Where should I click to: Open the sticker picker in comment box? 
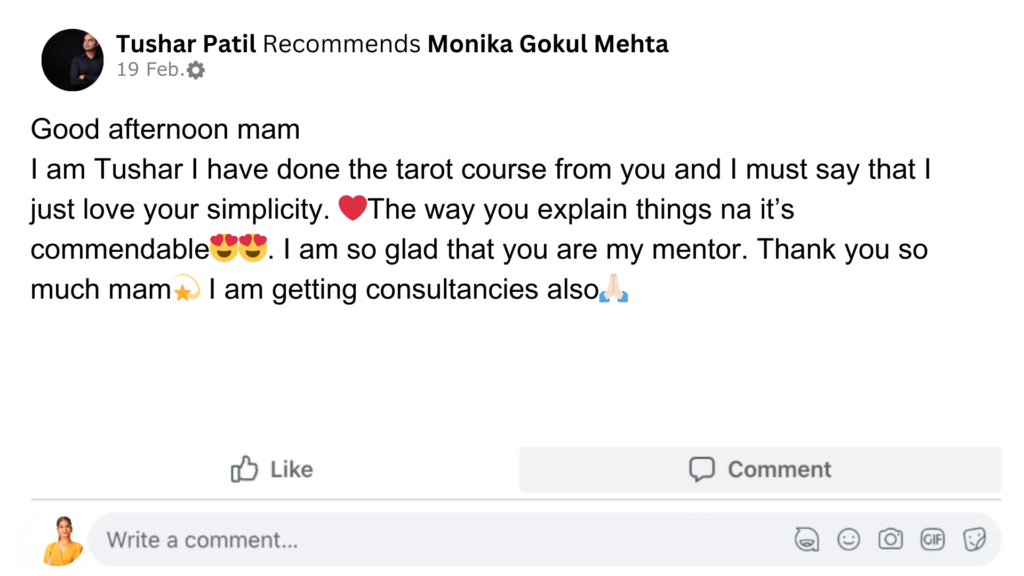pyautogui.click(x=974, y=540)
